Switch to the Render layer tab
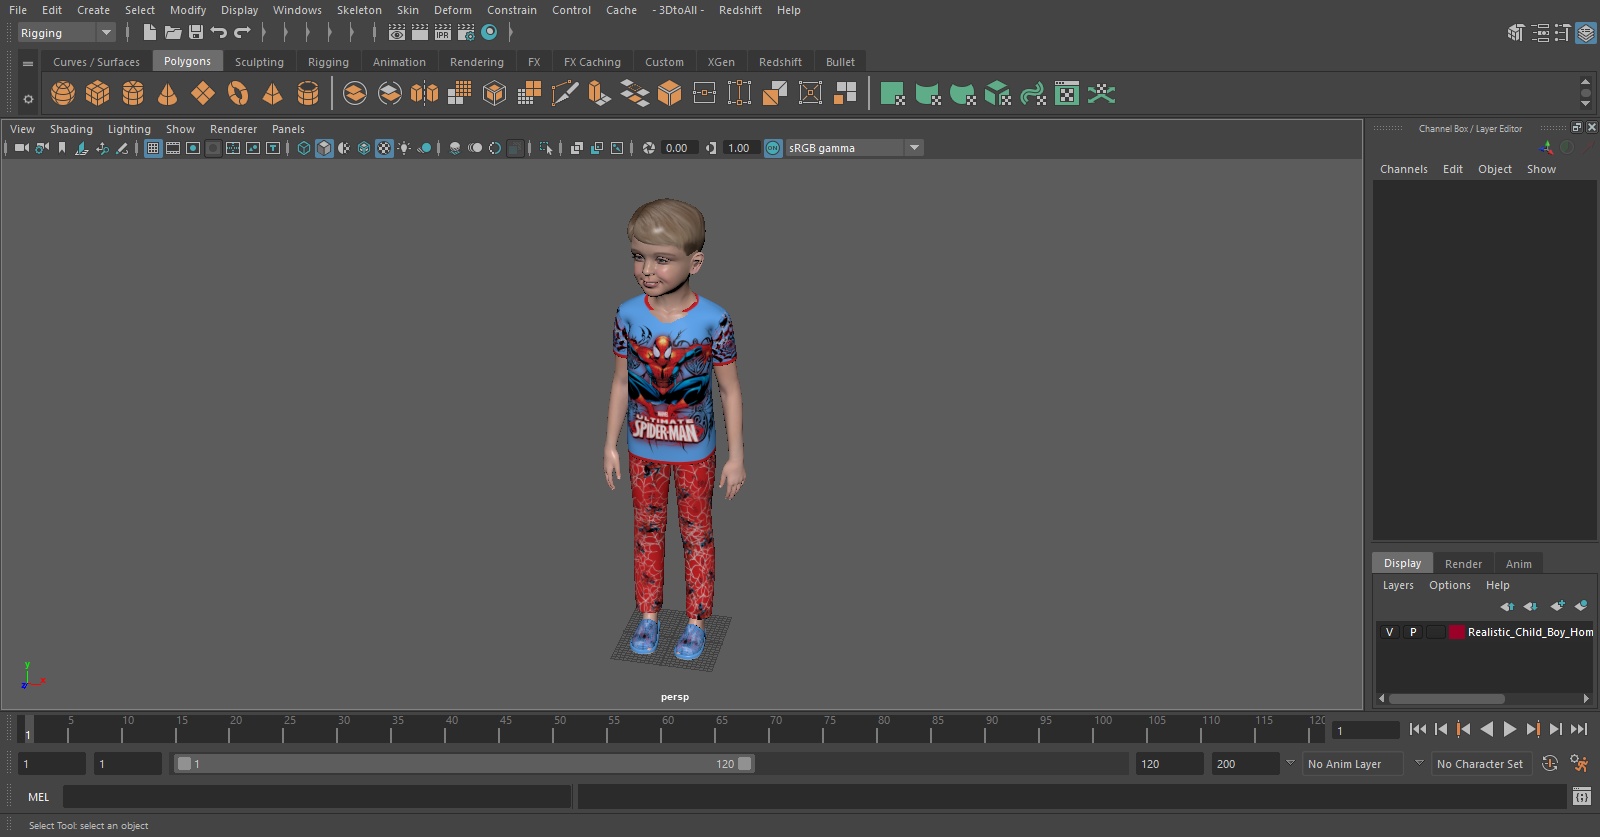 (1463, 564)
